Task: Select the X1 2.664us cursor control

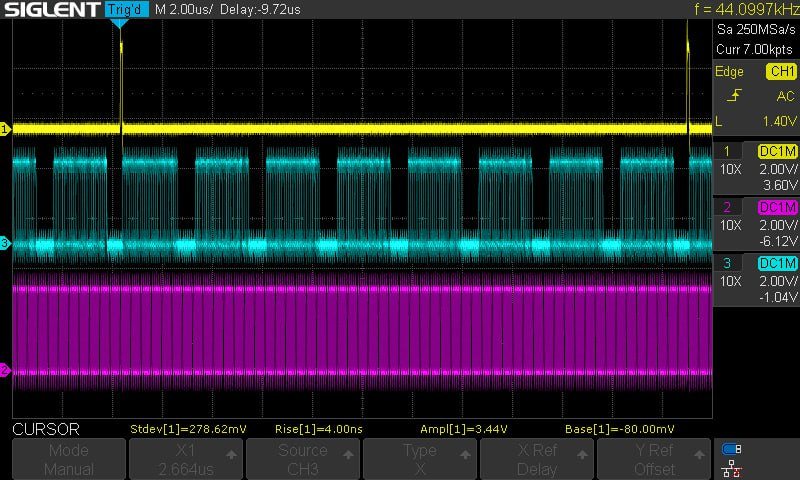Action: 186,459
